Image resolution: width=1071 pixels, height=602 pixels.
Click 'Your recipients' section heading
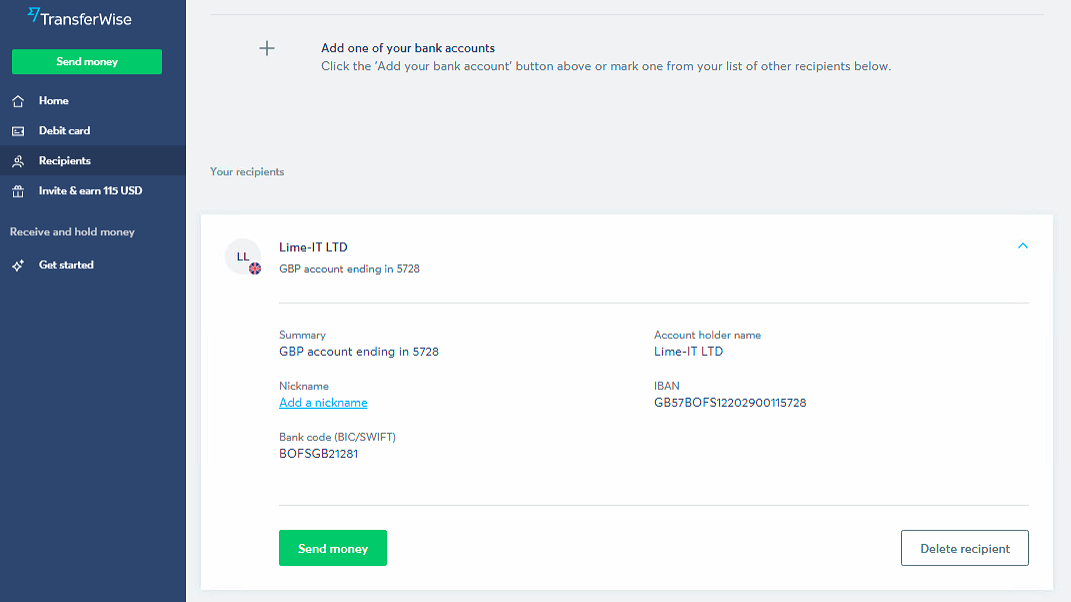[247, 172]
